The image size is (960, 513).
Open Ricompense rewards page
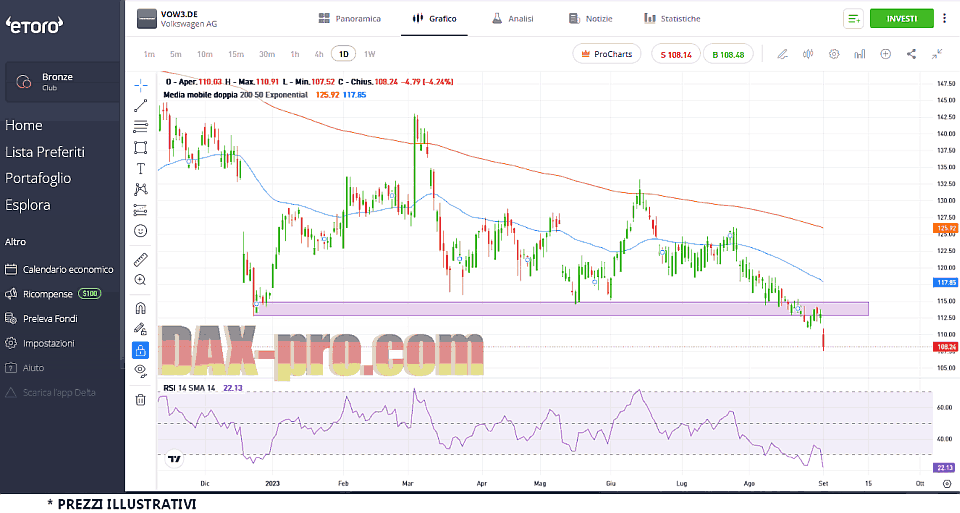point(53,294)
